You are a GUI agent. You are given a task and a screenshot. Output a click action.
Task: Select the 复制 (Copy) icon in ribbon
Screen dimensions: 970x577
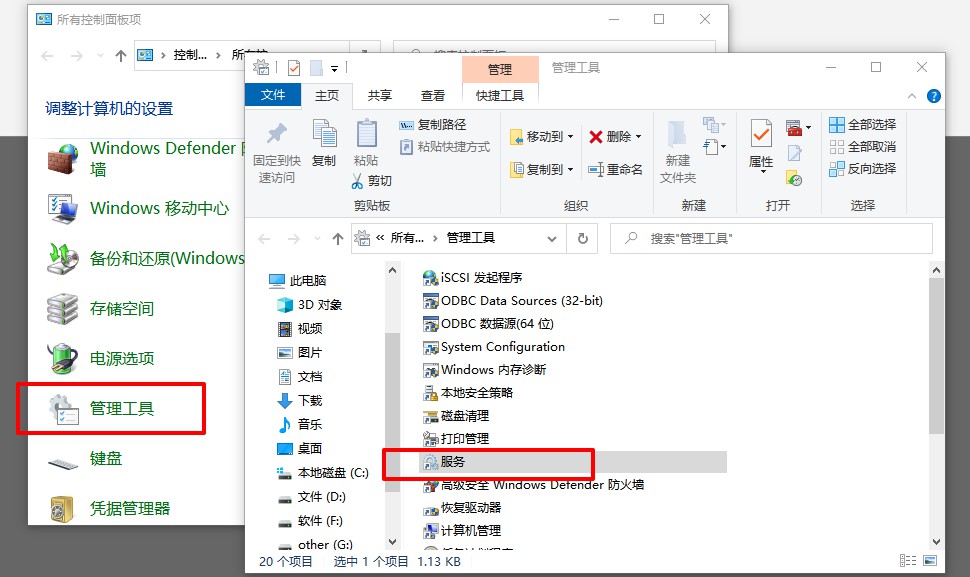click(323, 138)
